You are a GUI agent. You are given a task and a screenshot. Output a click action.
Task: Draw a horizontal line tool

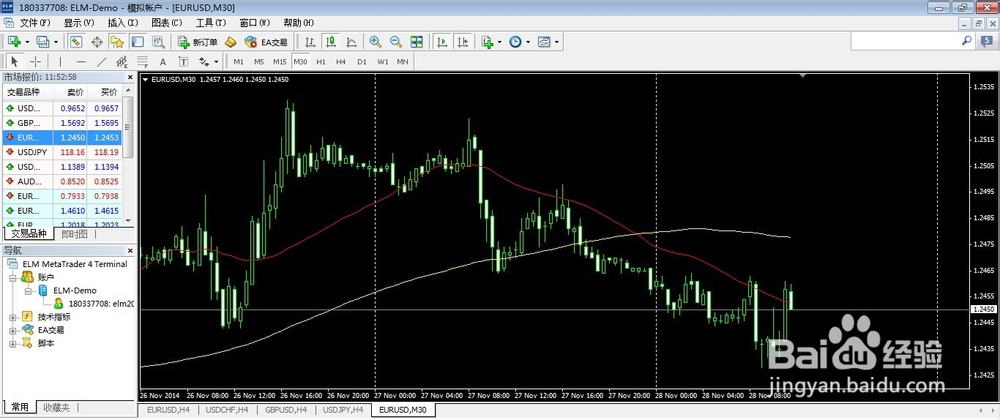point(81,62)
